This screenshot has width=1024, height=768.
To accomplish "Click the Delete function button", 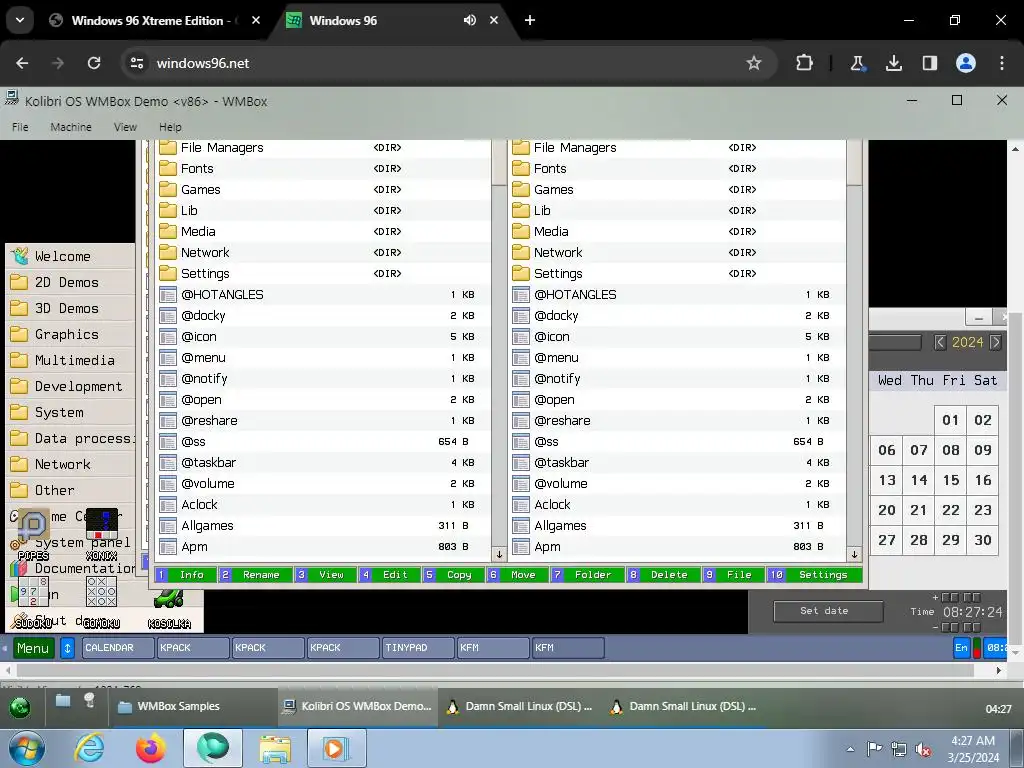I will [x=664, y=575].
